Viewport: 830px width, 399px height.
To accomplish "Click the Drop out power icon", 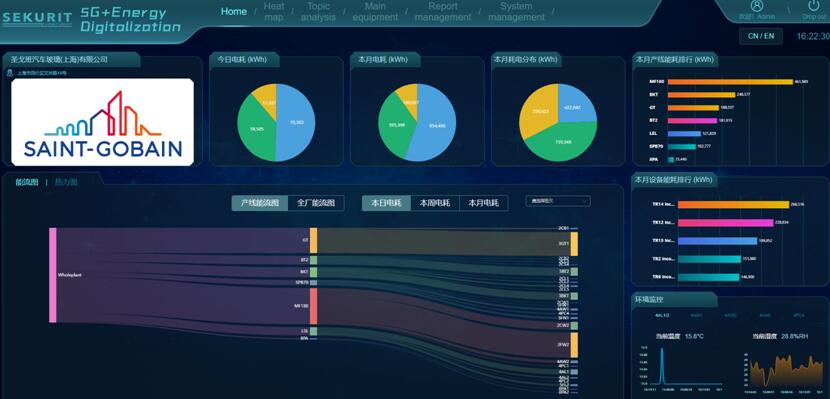I will click(814, 6).
